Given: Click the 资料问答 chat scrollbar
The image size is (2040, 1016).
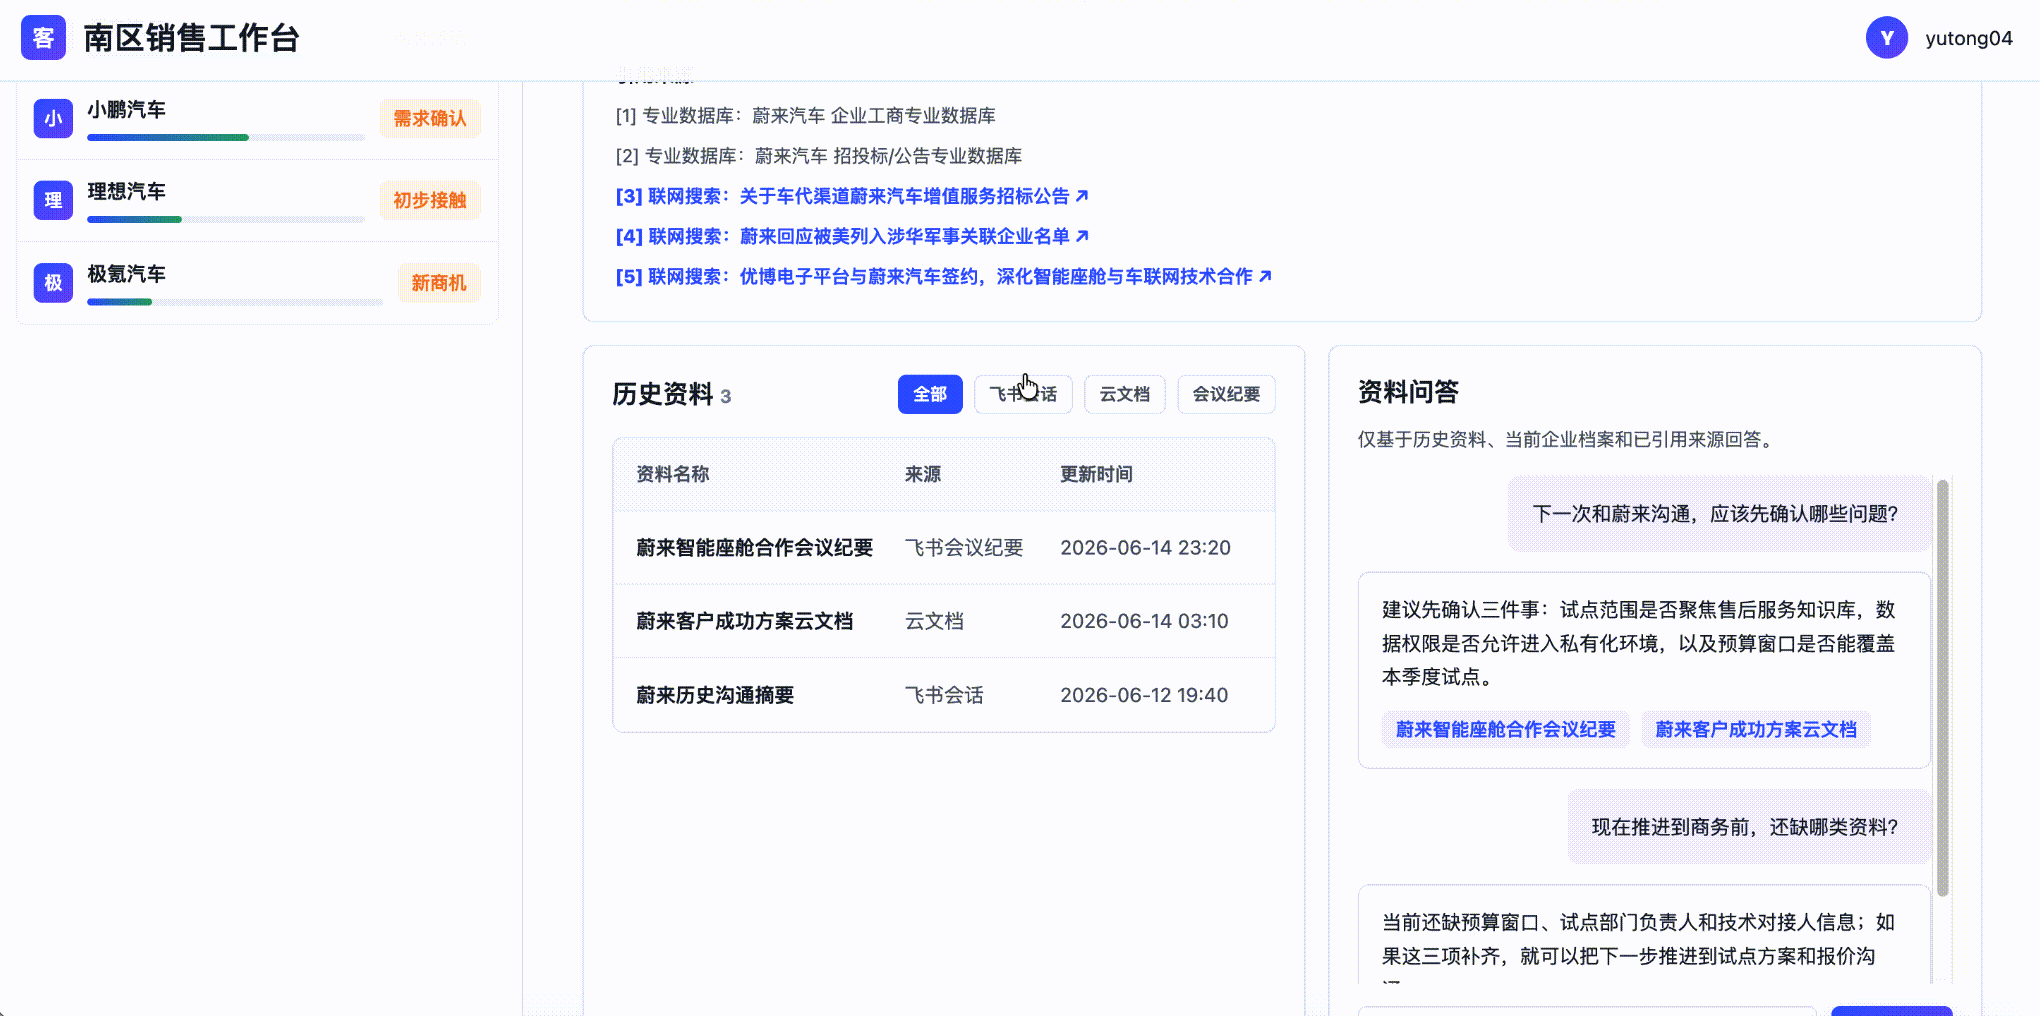Looking at the screenshot, I should click(1943, 688).
